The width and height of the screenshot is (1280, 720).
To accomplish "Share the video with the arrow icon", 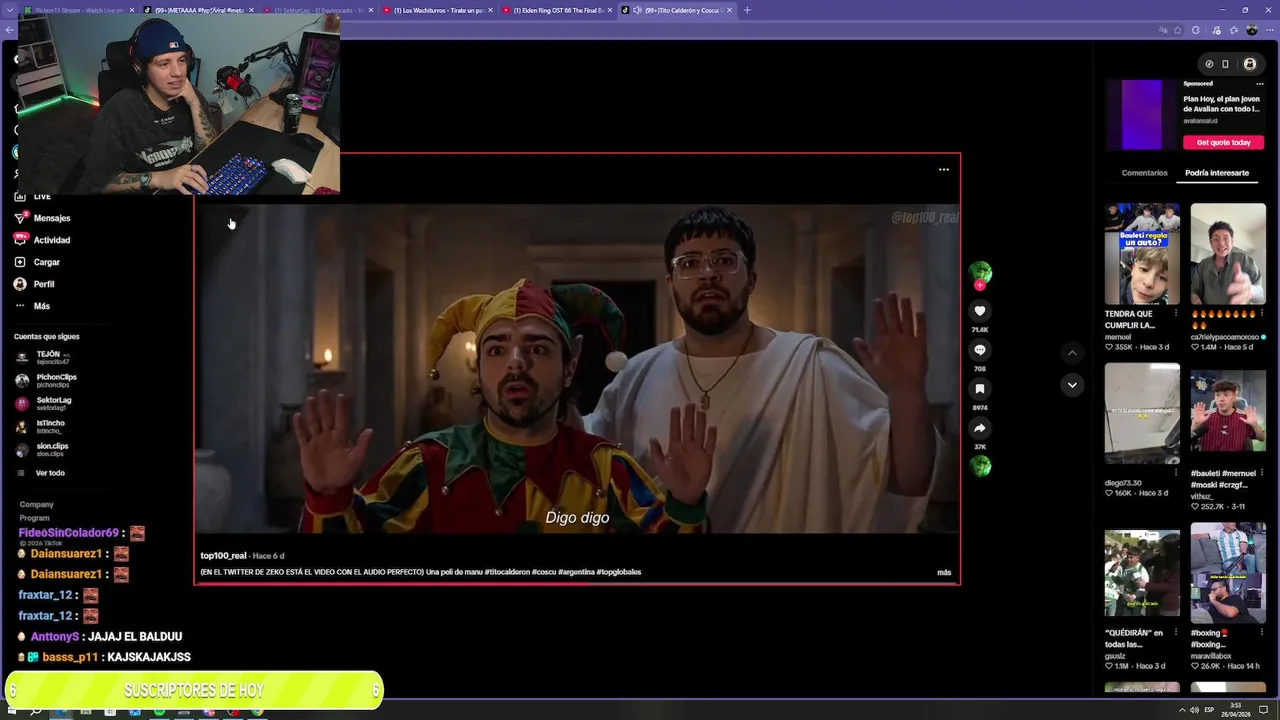I will tap(980, 428).
